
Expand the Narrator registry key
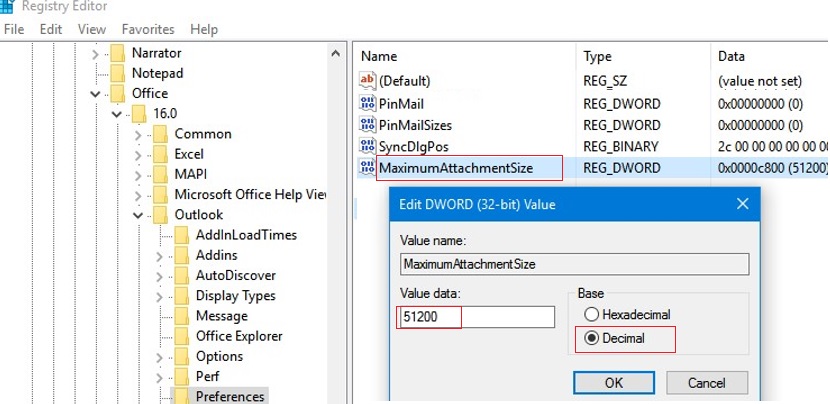click(96, 53)
